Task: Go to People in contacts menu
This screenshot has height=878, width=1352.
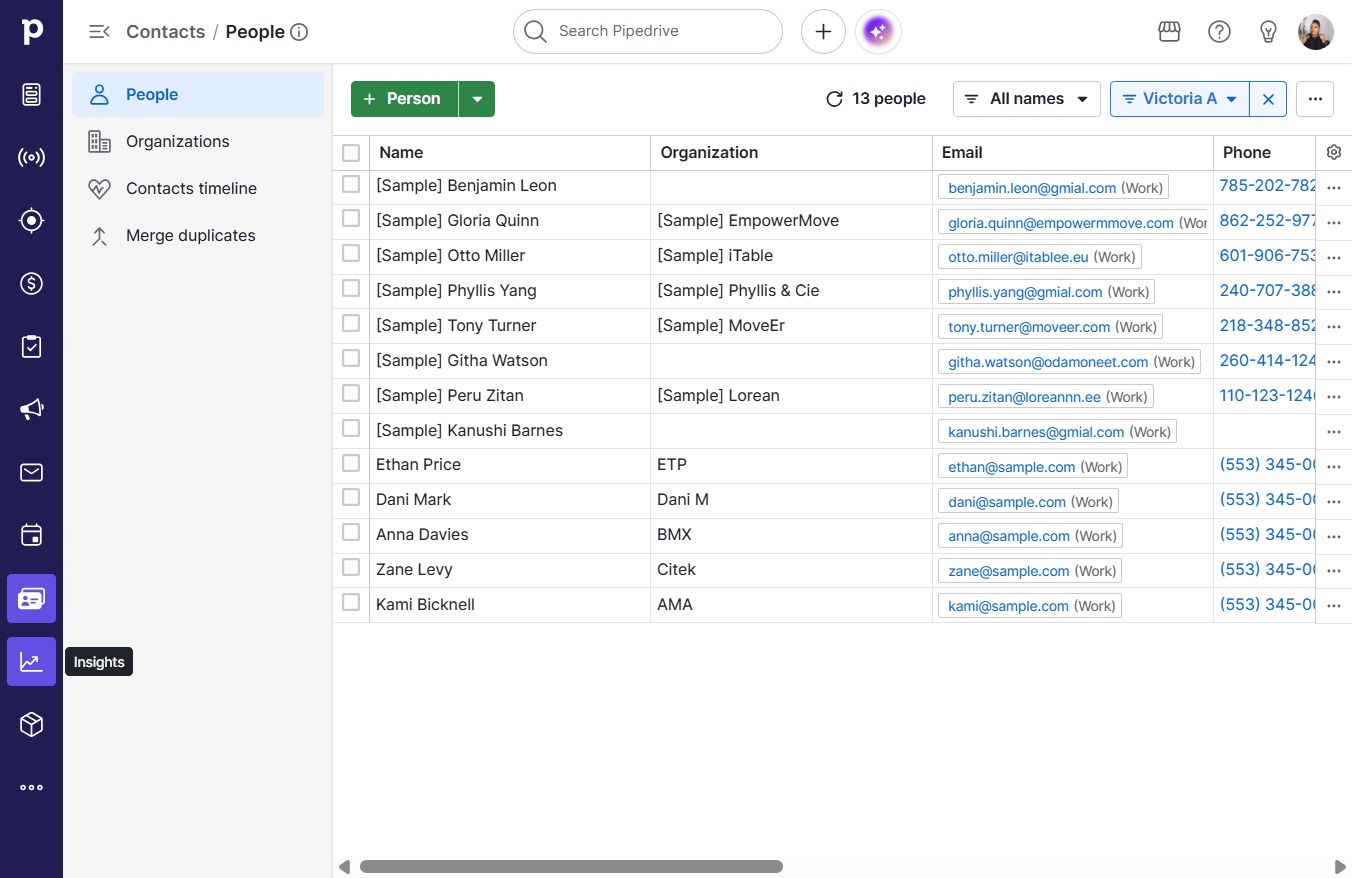Action: tap(198, 95)
